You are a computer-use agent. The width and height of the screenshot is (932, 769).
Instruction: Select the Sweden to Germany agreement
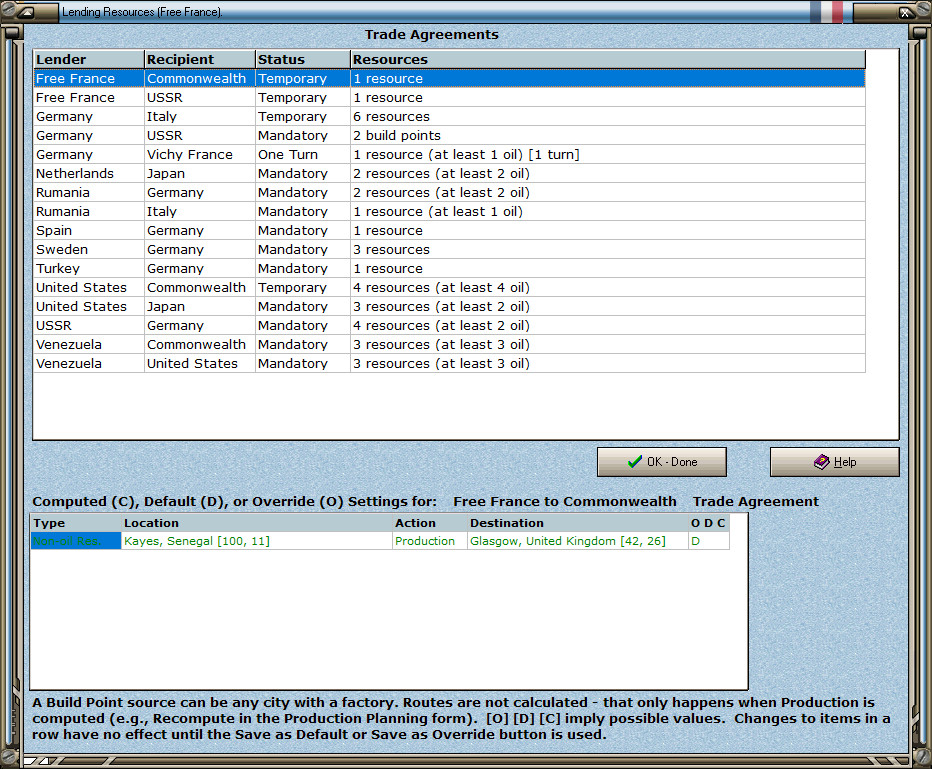(x=449, y=250)
